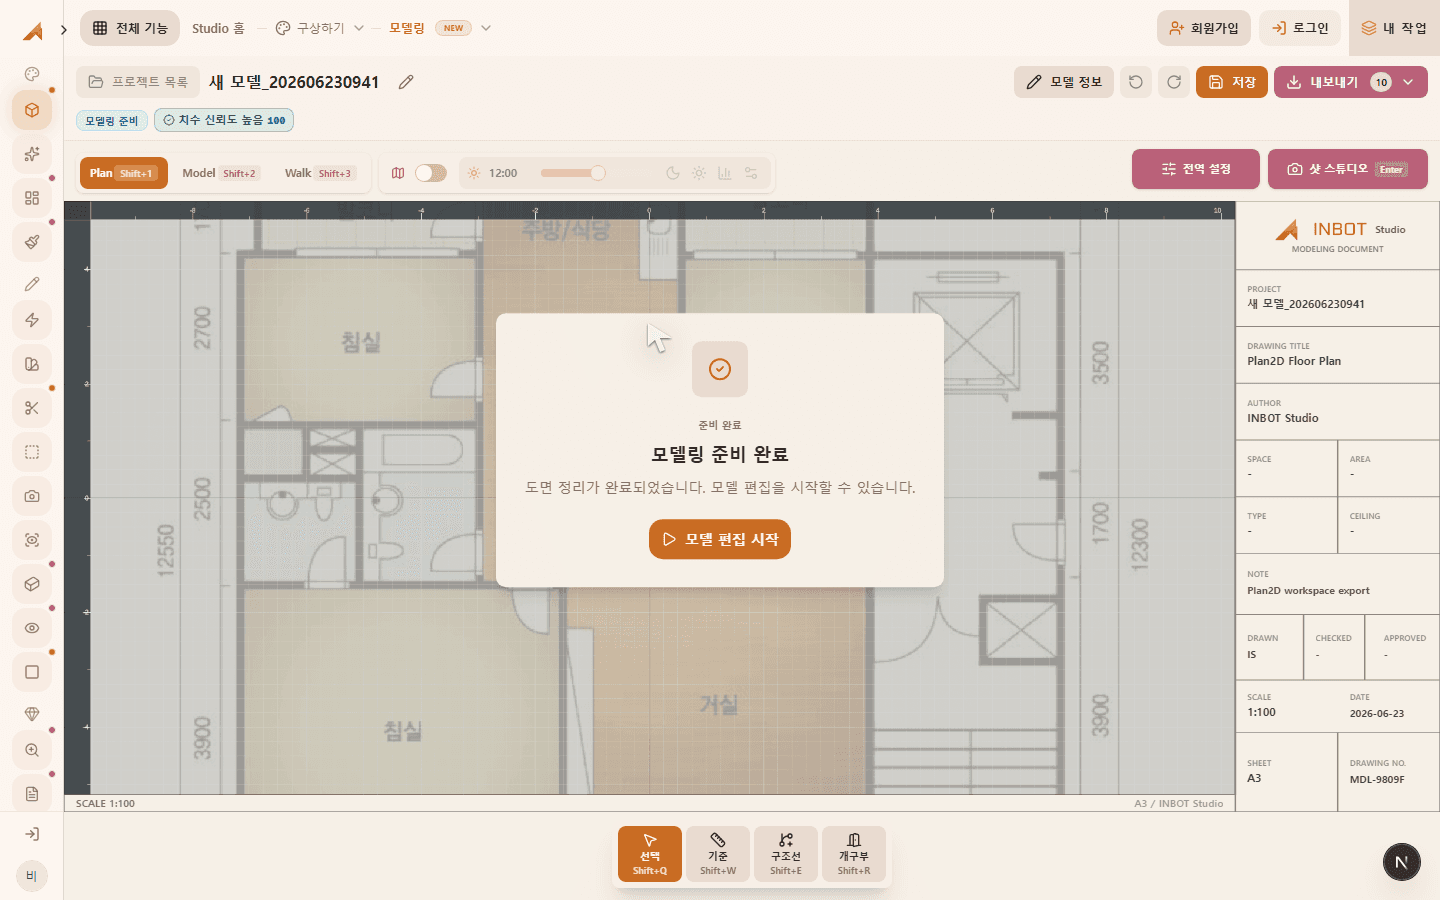Open the 전체 기능 menu
Screen dimensions: 1440x900
click(x=130, y=28)
